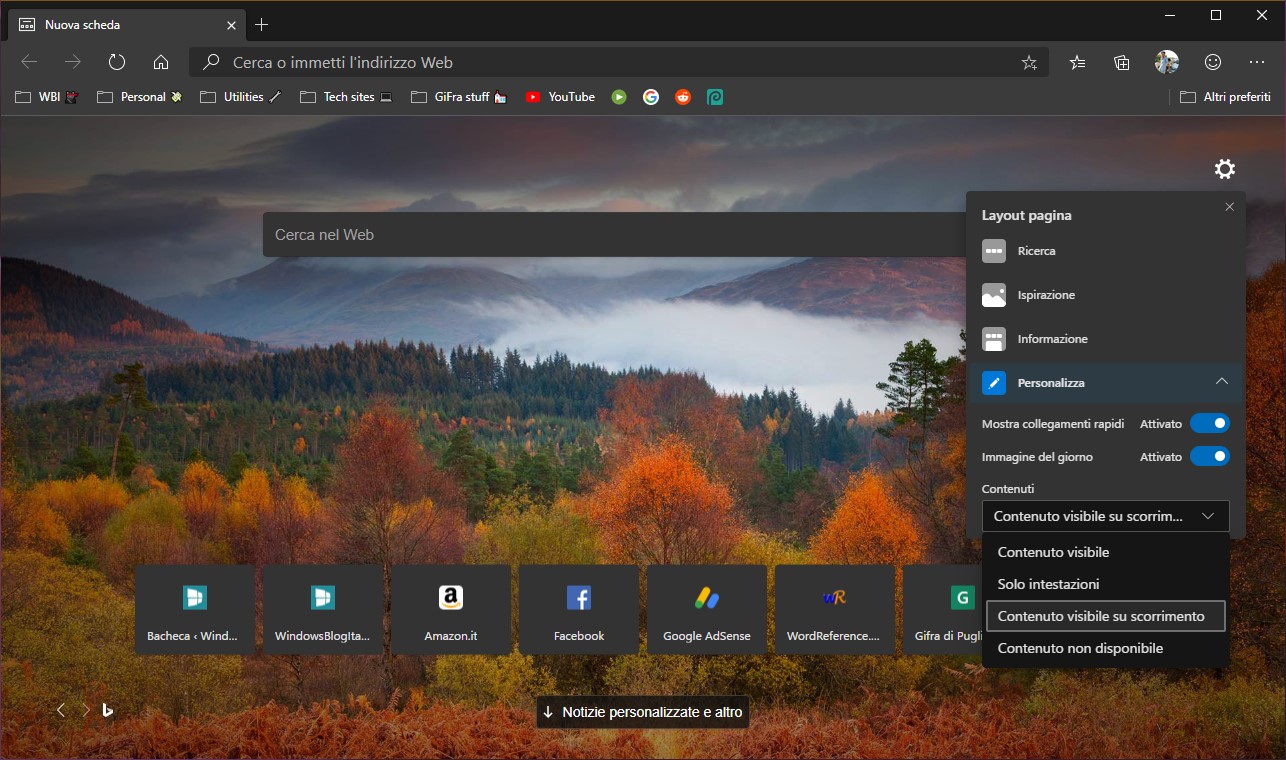
Task: Open the Reddit bookmark icon
Action: [x=683, y=97]
